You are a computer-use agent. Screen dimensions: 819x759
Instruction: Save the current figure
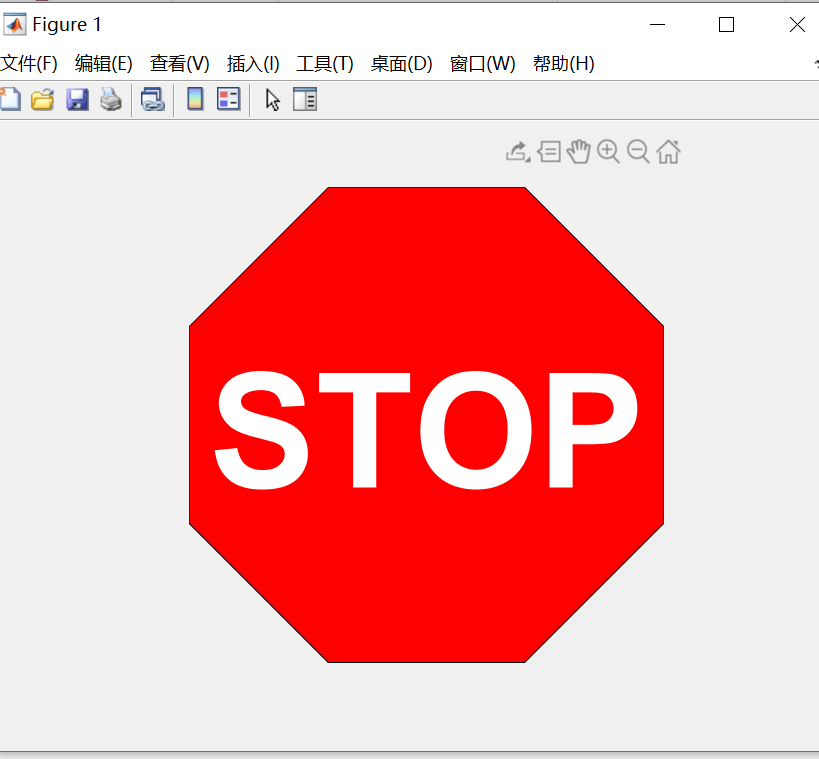click(x=77, y=99)
